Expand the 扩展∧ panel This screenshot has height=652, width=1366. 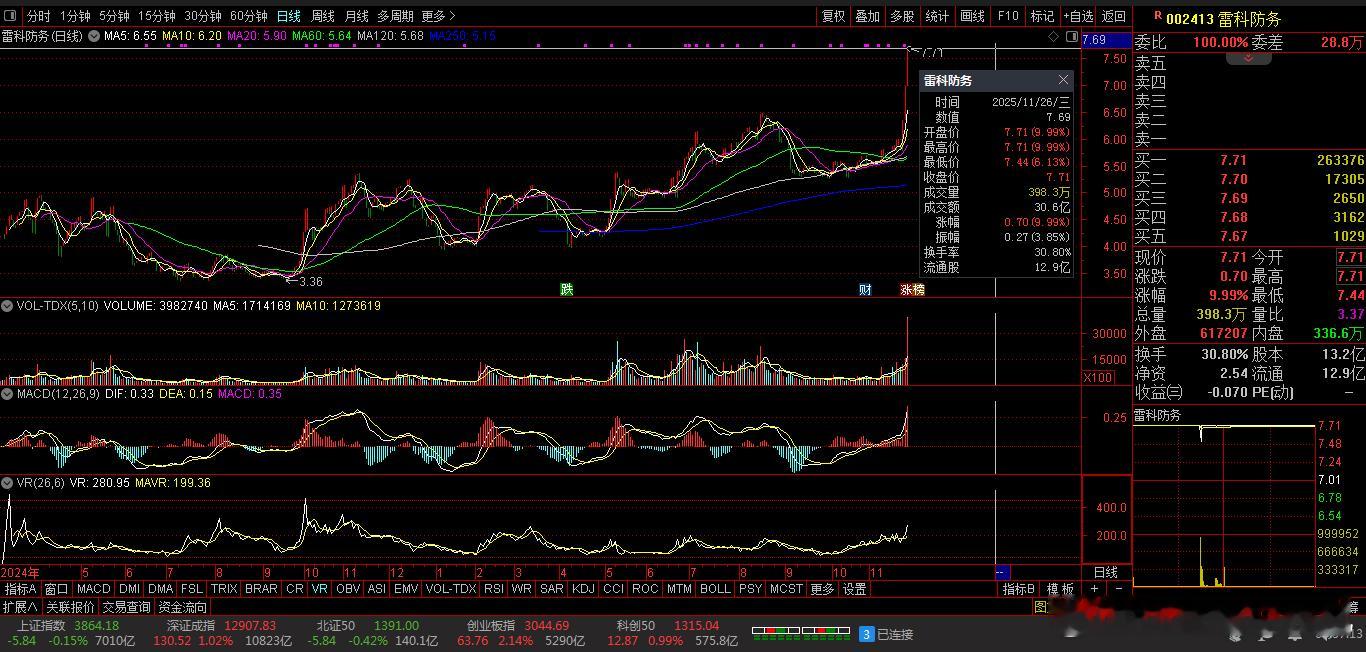click(x=20, y=607)
